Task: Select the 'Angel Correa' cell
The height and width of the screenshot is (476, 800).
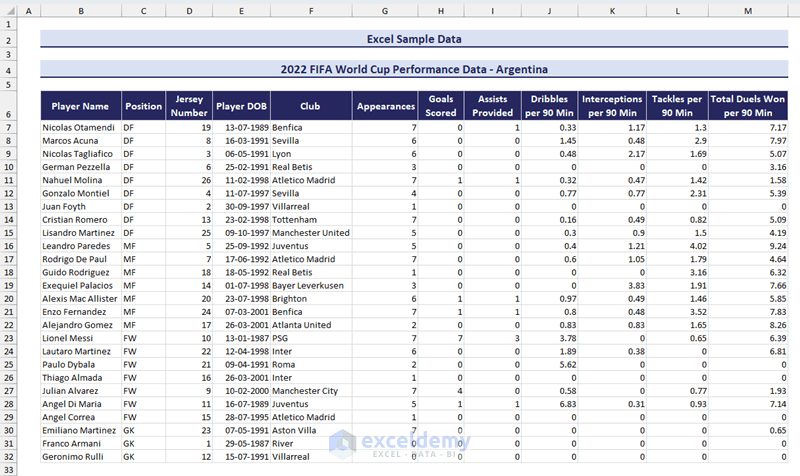Action: coord(81,417)
